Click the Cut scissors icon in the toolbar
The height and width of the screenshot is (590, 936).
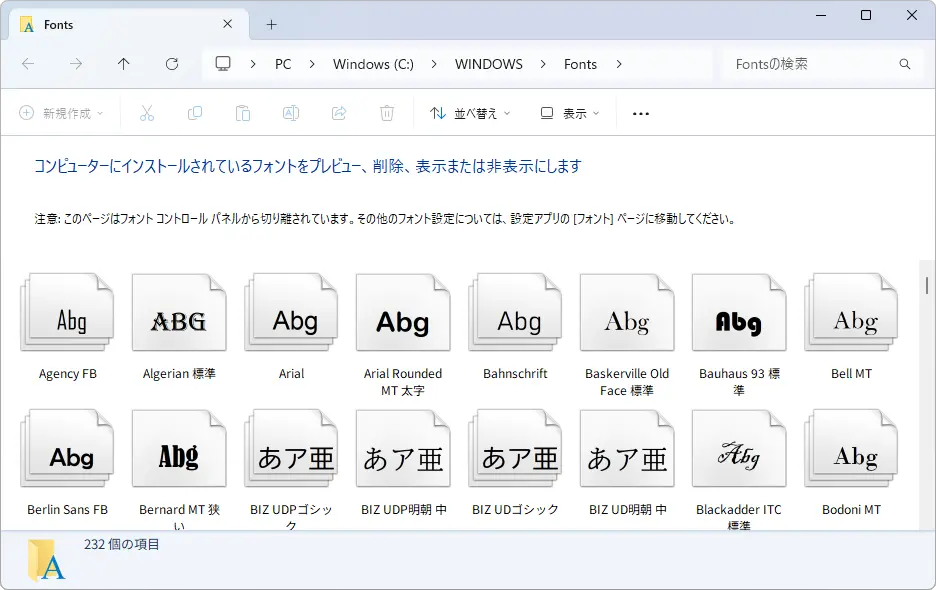[x=147, y=112]
